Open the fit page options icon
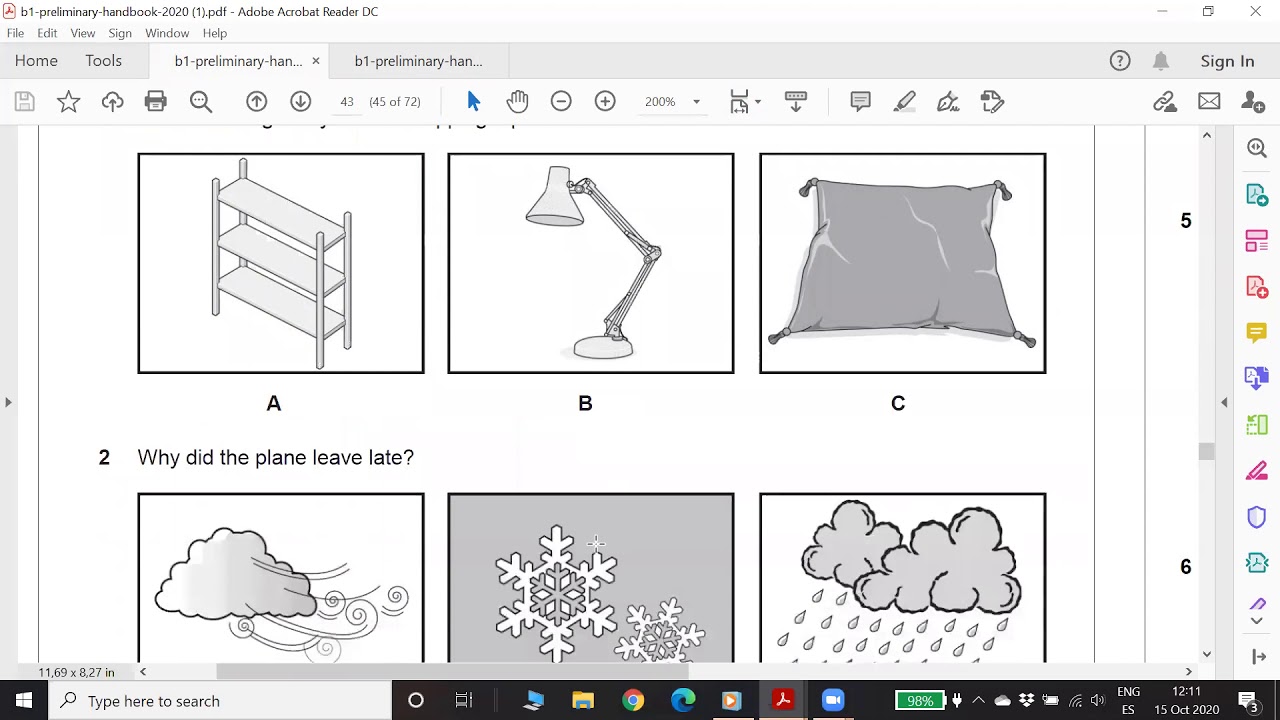1280x720 pixels. (x=744, y=101)
